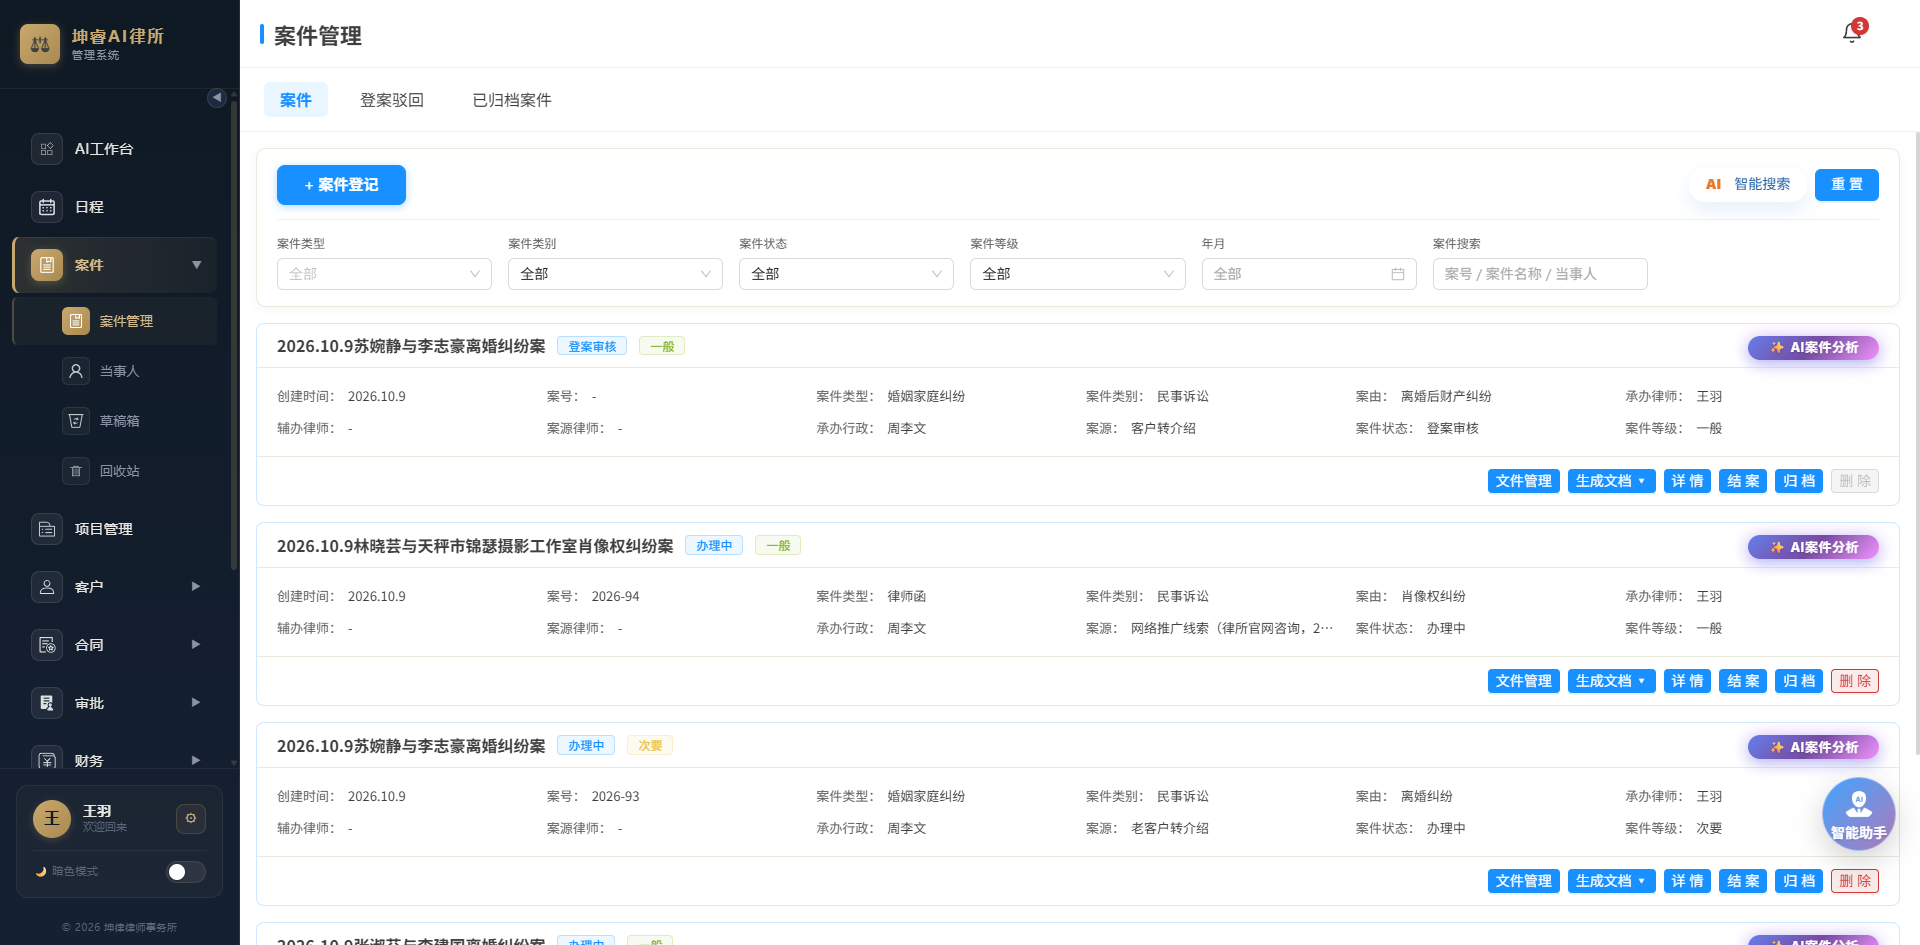
Task: Switch to the 登案驳回 tab
Action: 392,100
